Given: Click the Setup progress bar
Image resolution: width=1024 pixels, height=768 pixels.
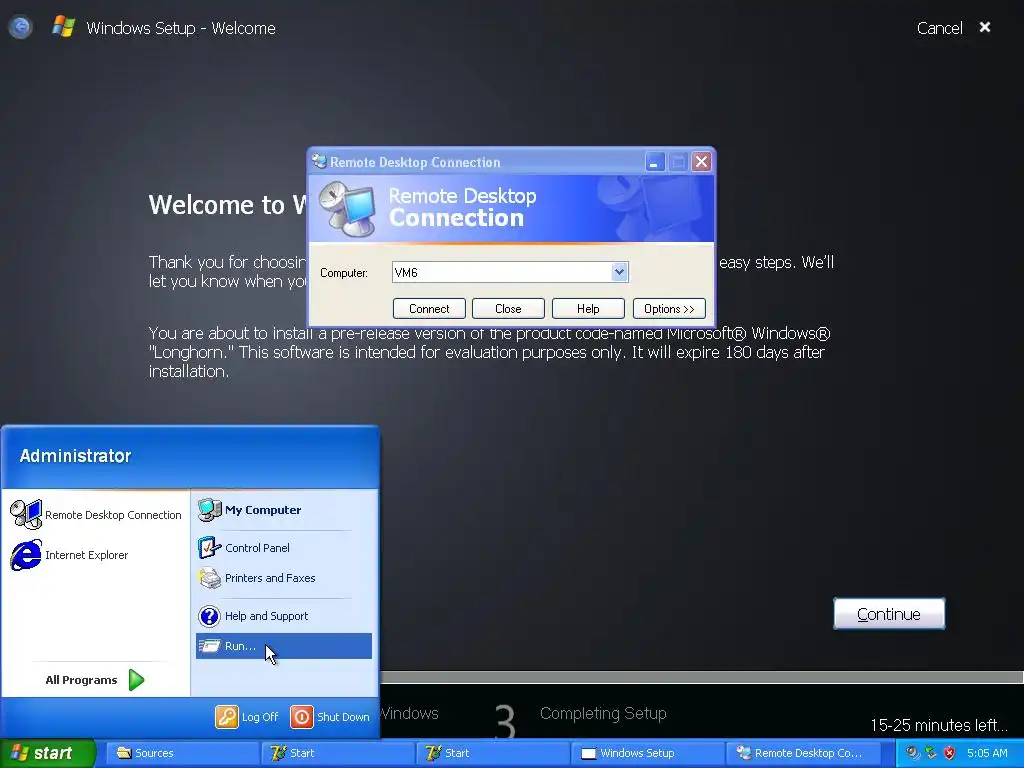Looking at the screenshot, I should (x=701, y=677).
